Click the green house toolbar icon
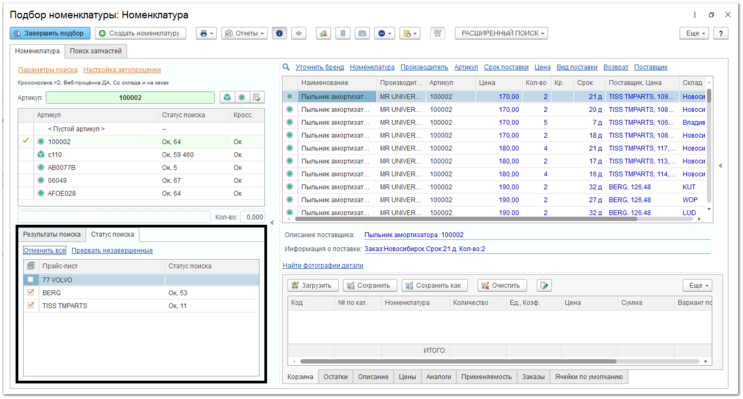The height and width of the screenshot is (399, 743). click(x=323, y=33)
